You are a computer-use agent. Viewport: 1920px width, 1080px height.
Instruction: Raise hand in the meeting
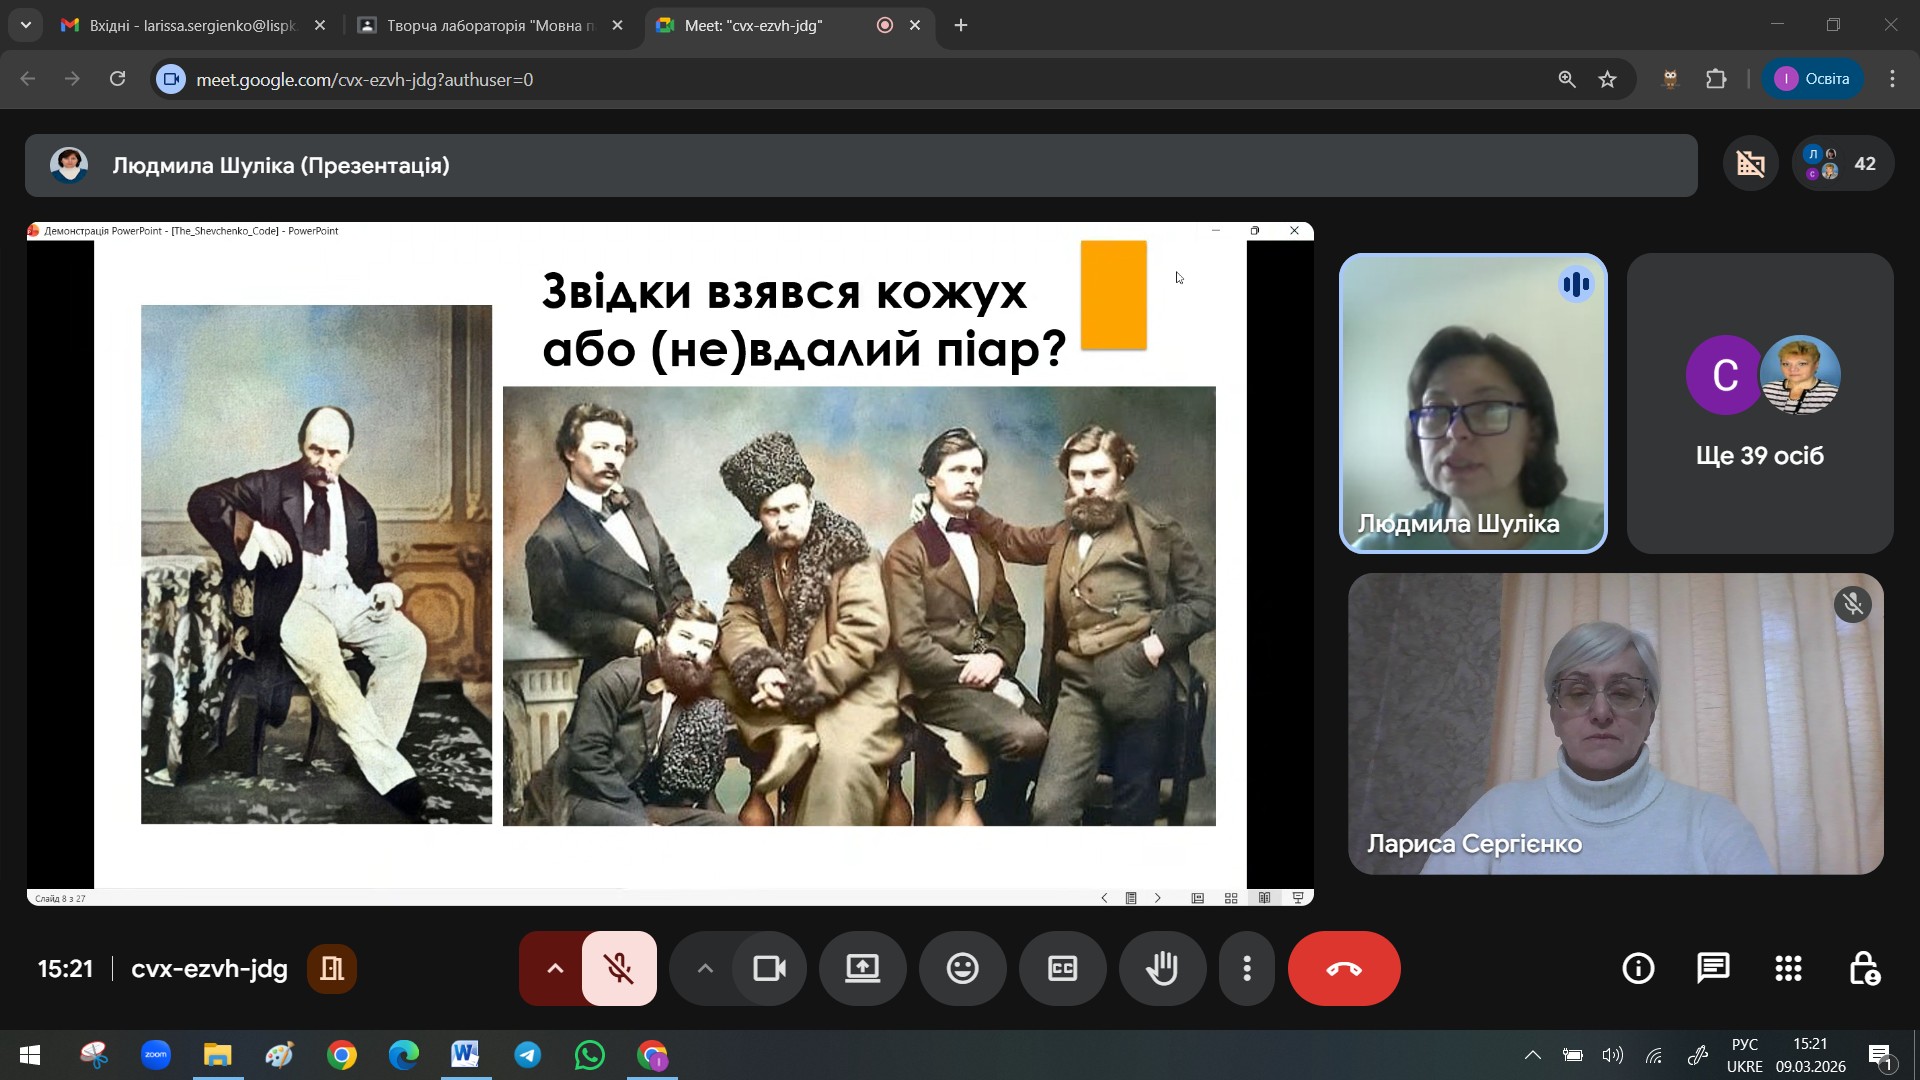[1162, 968]
